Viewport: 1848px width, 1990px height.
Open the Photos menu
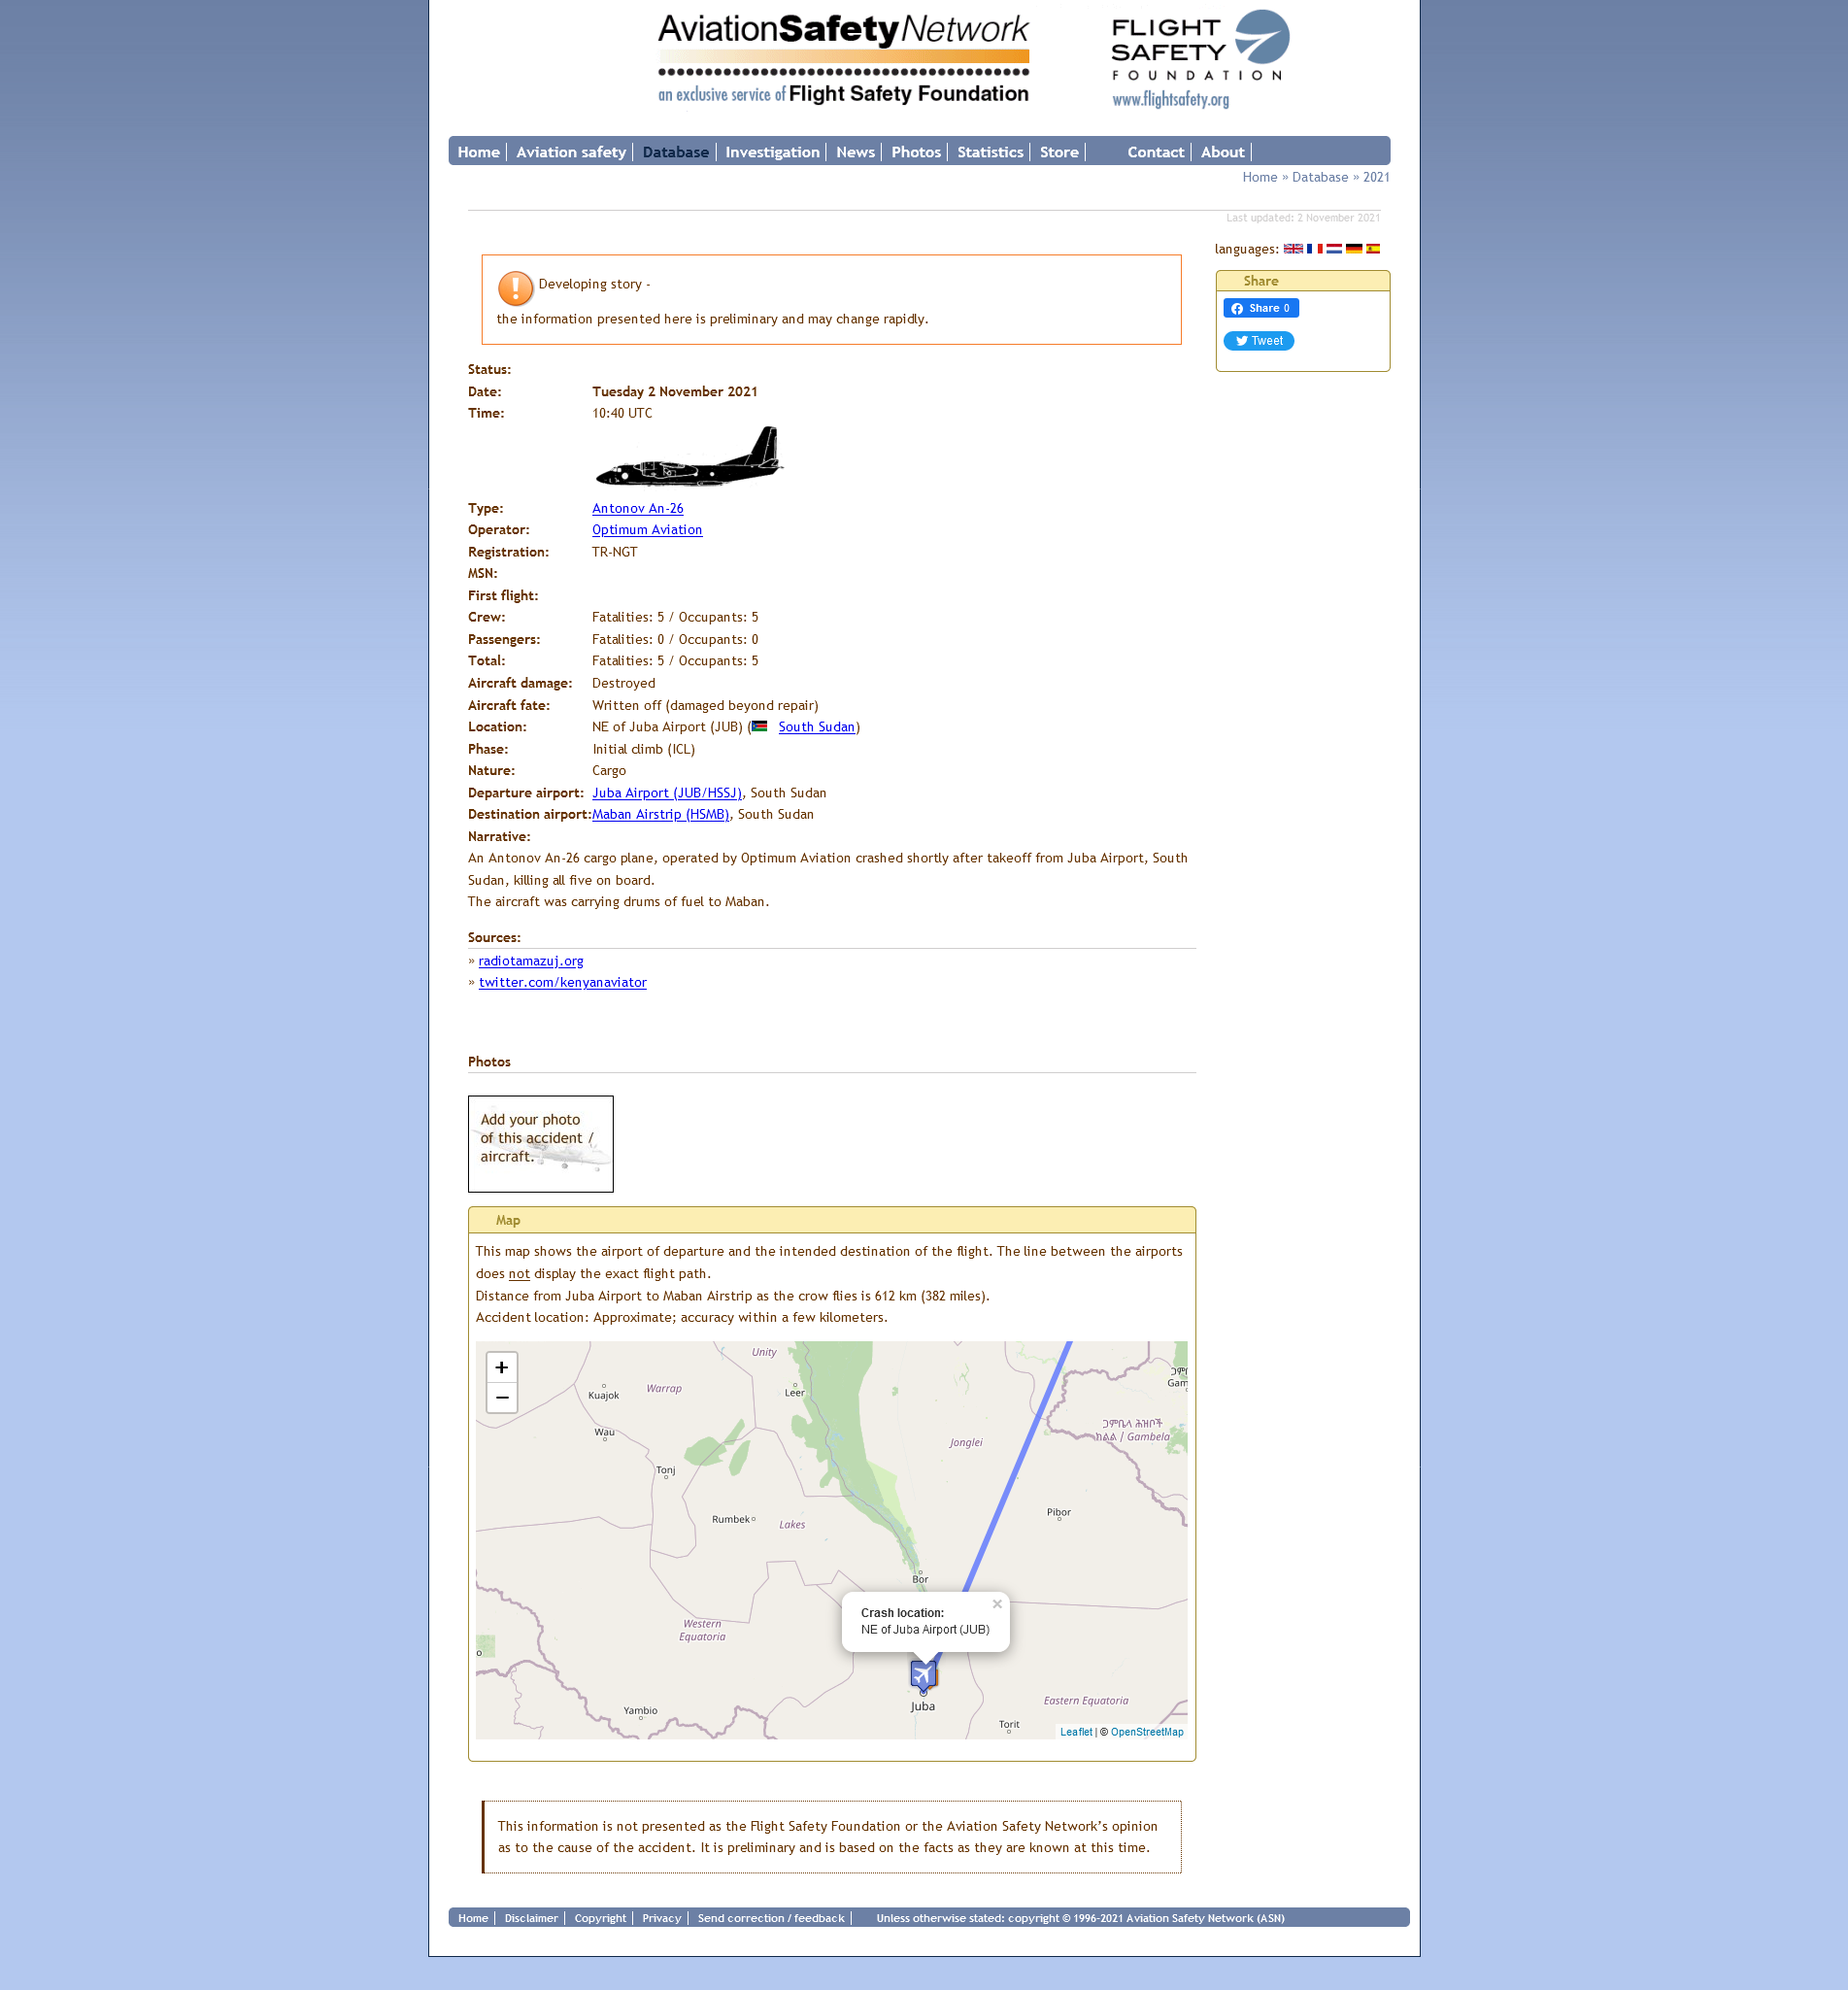pyautogui.click(x=916, y=152)
